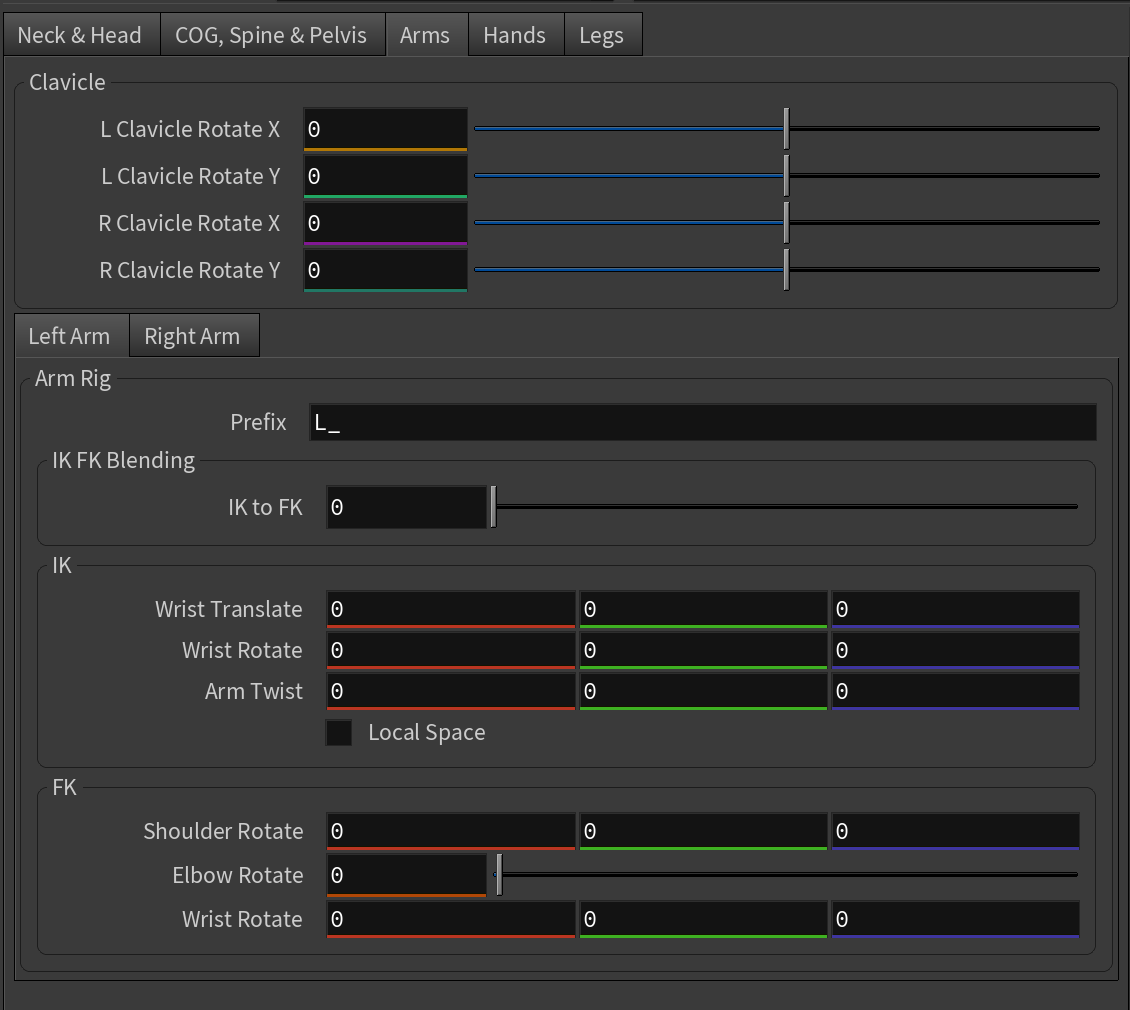Screen dimensions: 1130x1010
Task: Click the Shoulder Rotate X field
Action: pyautogui.click(x=450, y=831)
